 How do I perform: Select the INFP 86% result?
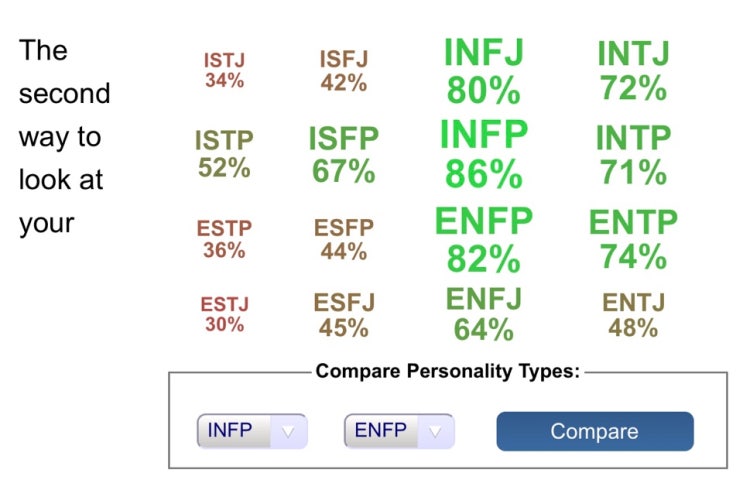(x=483, y=154)
